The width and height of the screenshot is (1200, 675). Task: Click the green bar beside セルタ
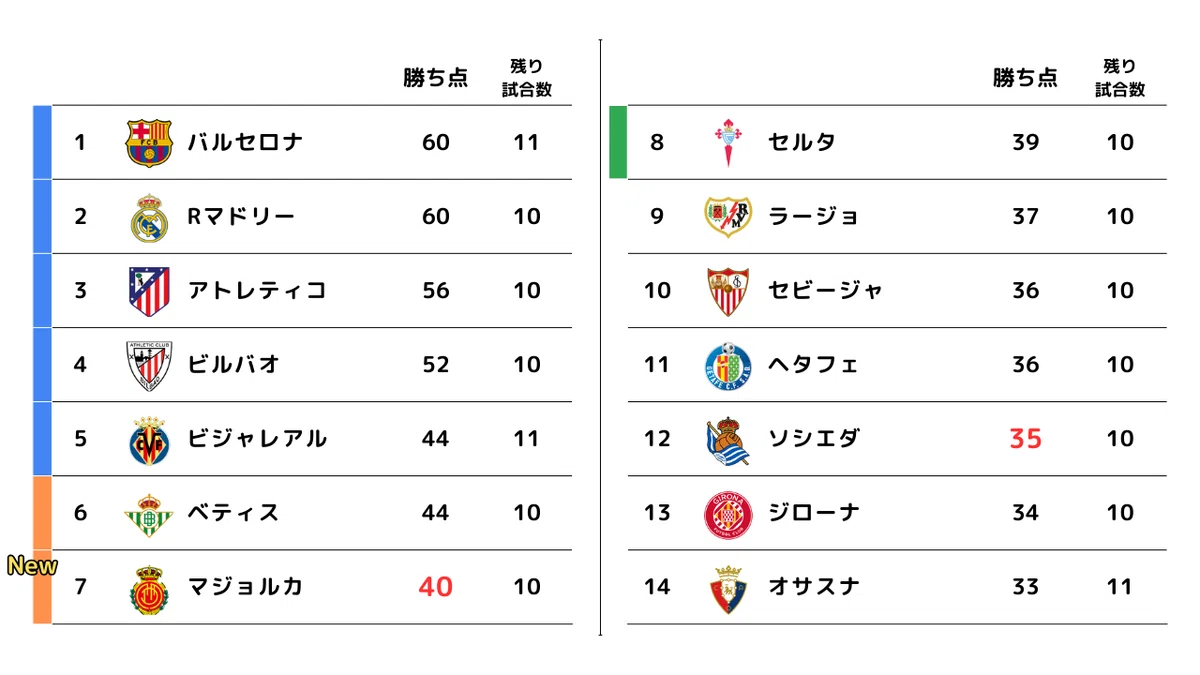click(618, 142)
